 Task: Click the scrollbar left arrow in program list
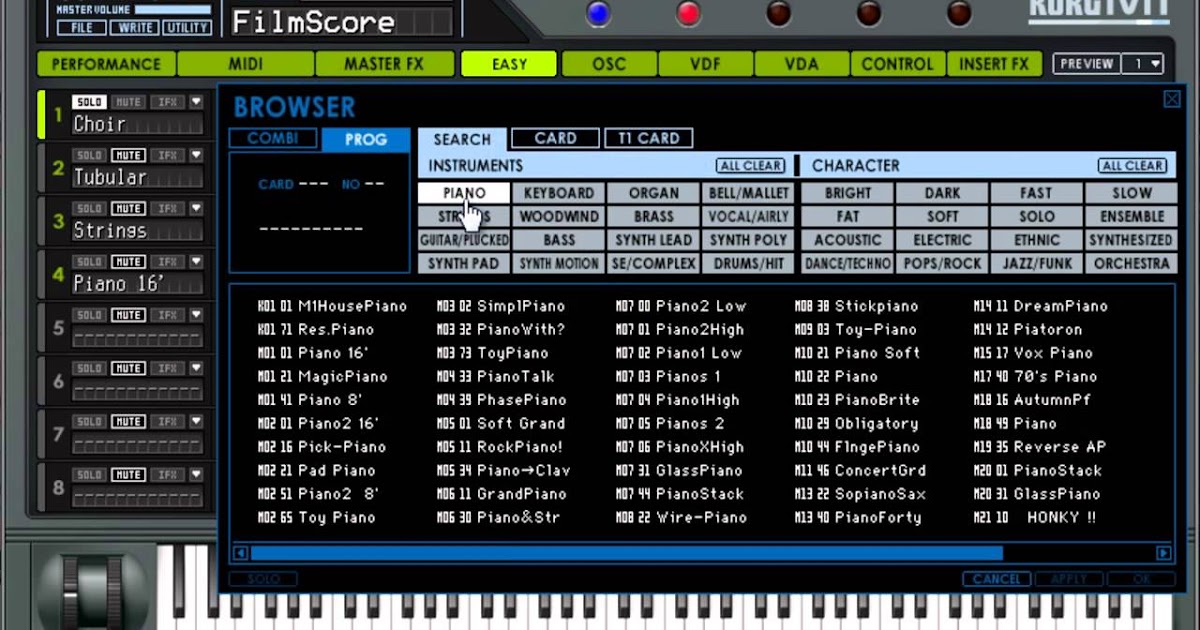point(240,553)
